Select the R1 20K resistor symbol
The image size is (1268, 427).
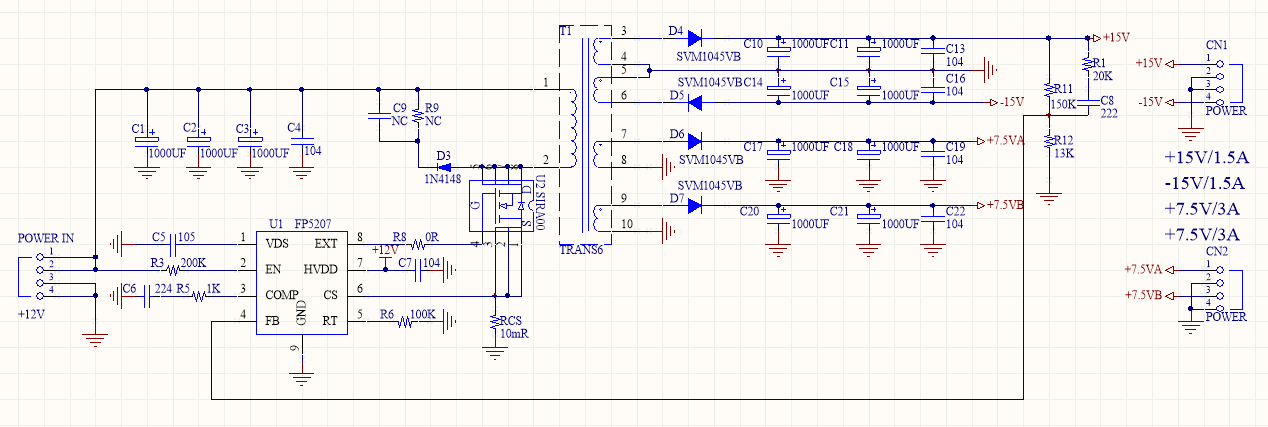(x=1087, y=63)
